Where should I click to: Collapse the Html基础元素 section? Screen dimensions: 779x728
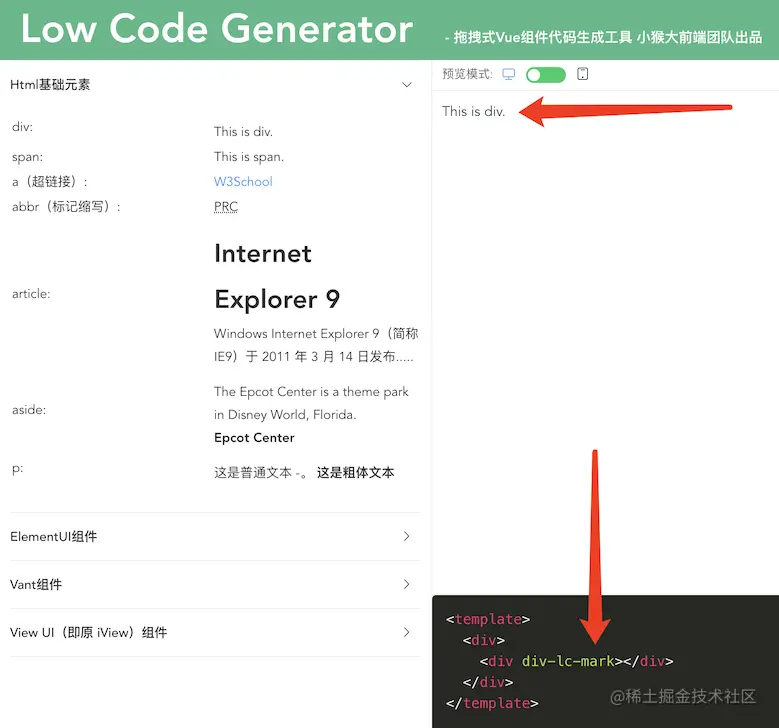coord(406,85)
